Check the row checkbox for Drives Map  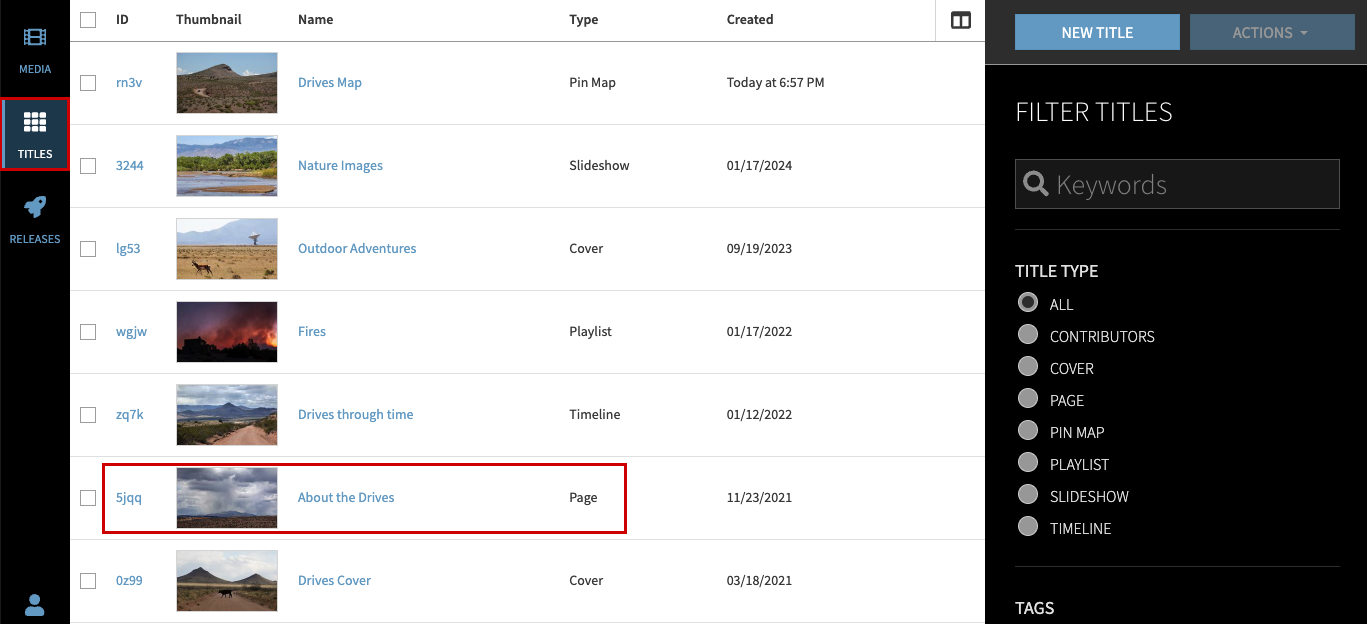point(87,82)
